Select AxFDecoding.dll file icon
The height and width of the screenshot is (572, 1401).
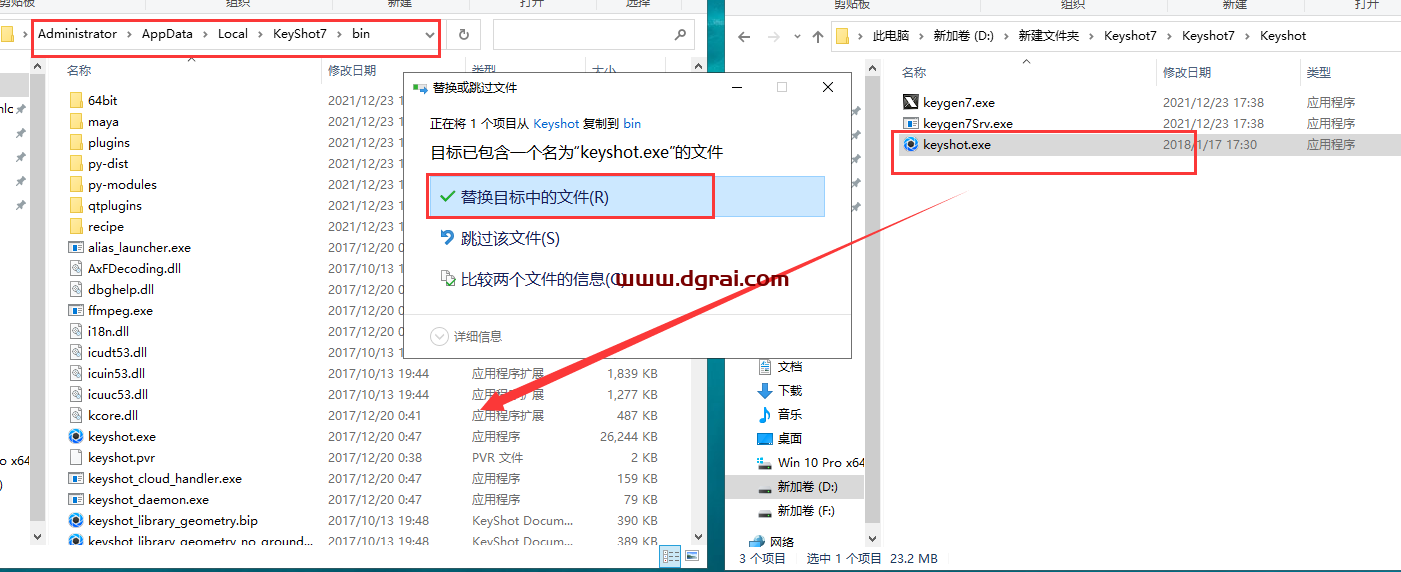(x=76, y=268)
